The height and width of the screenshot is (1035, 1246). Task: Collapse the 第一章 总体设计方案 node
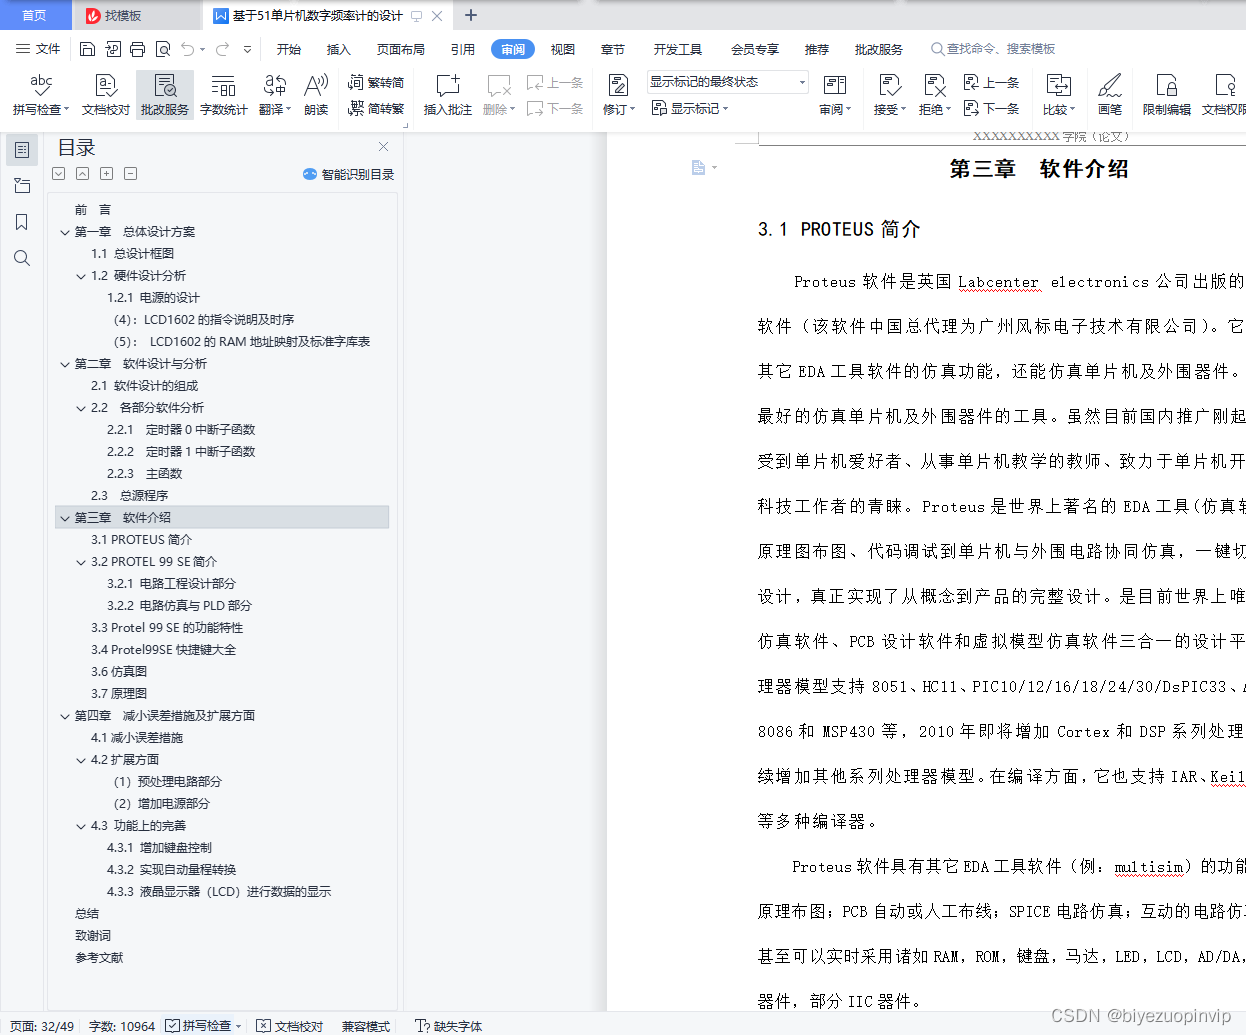coord(65,232)
